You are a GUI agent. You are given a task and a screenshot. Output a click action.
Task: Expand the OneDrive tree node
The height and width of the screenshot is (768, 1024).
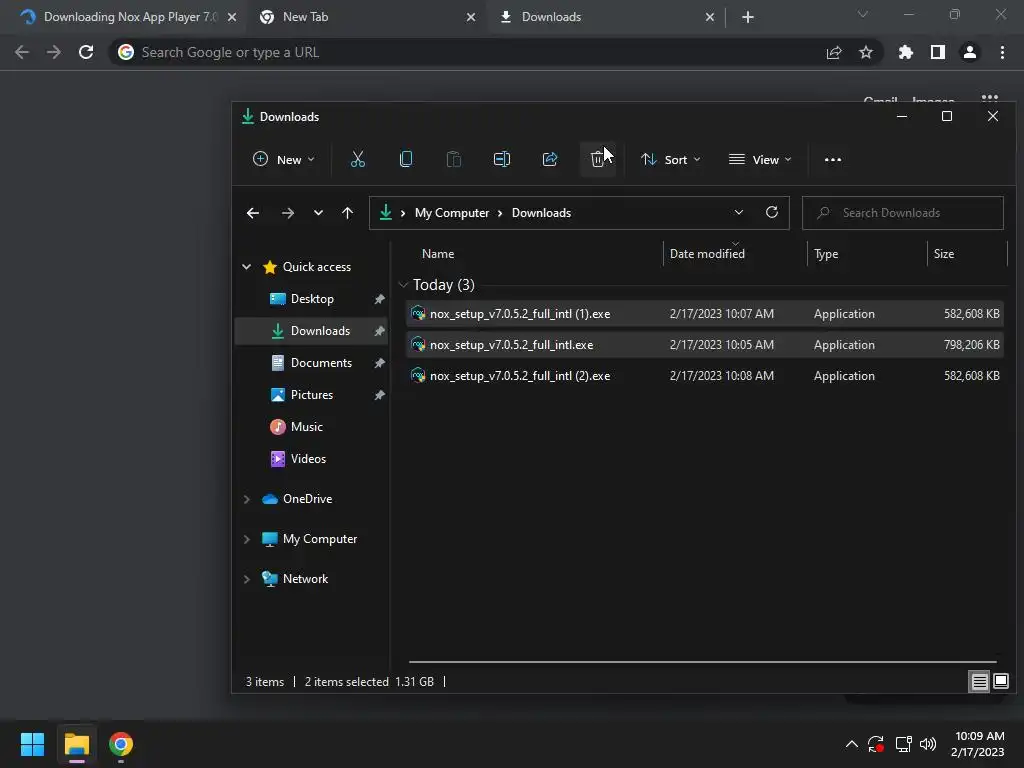coord(246,499)
